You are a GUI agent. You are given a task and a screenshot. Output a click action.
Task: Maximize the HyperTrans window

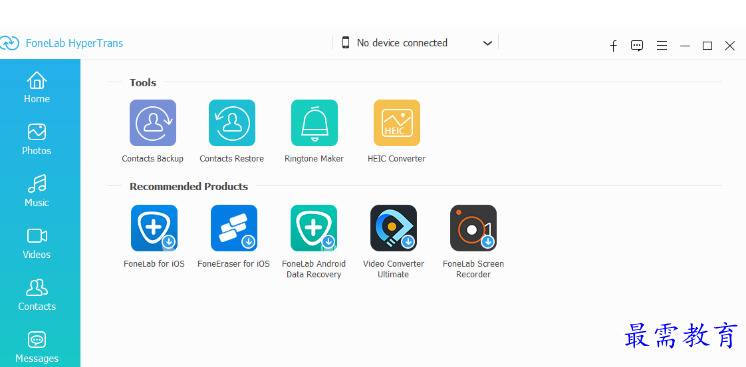pos(707,46)
